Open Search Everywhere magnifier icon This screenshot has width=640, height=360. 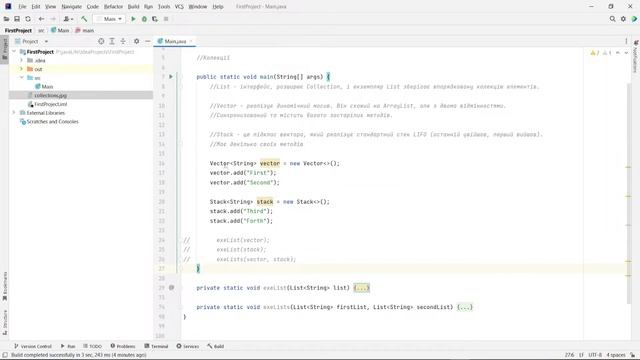(x=612, y=19)
